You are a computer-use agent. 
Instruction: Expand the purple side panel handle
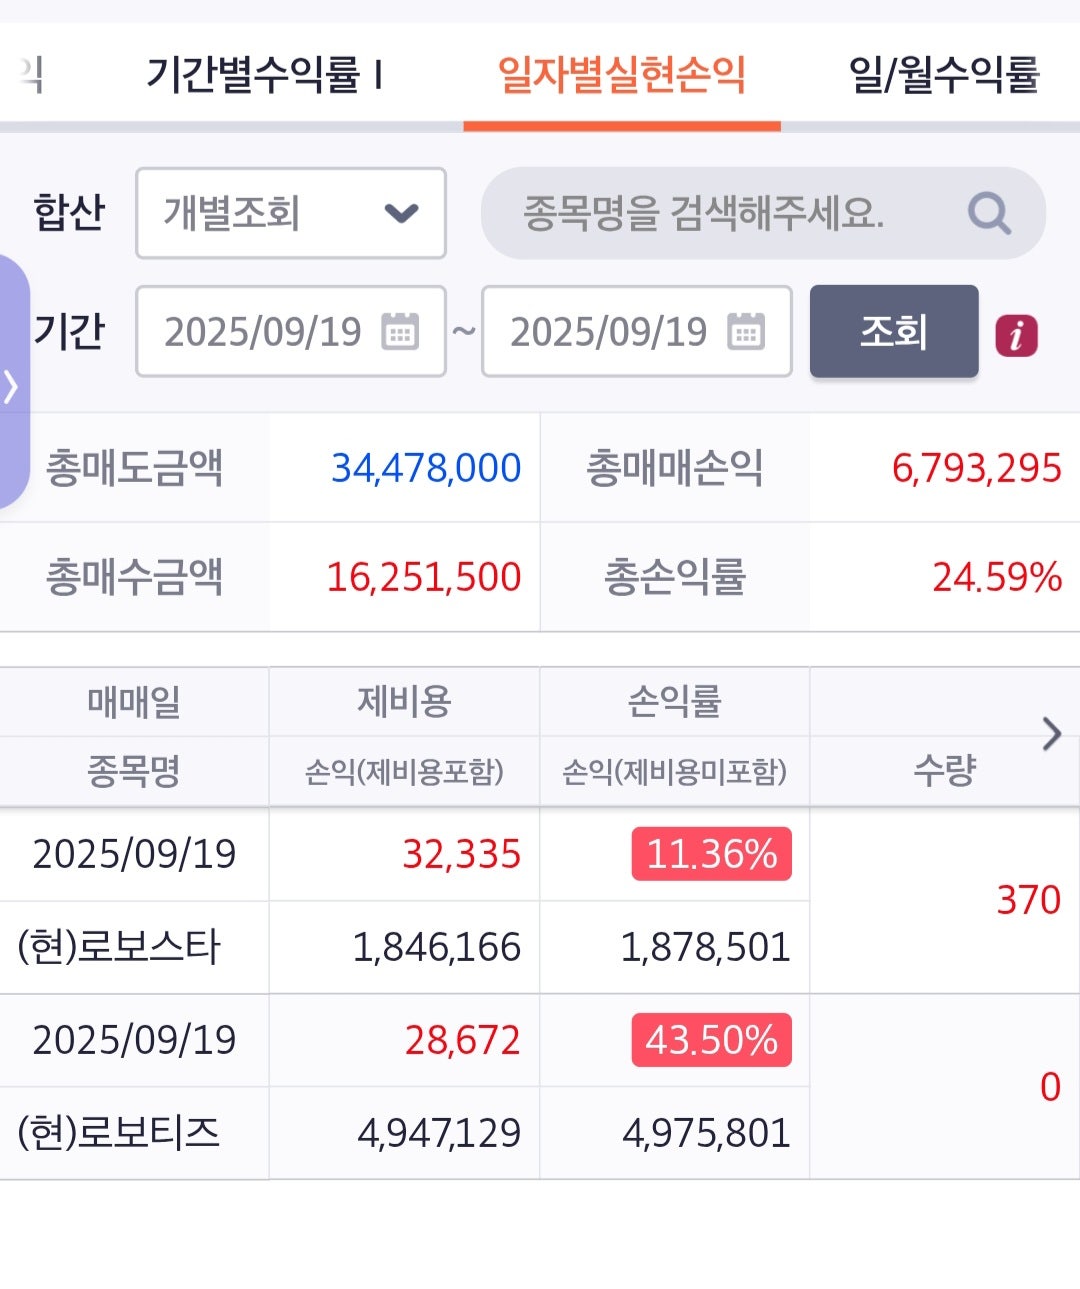click(x=12, y=385)
